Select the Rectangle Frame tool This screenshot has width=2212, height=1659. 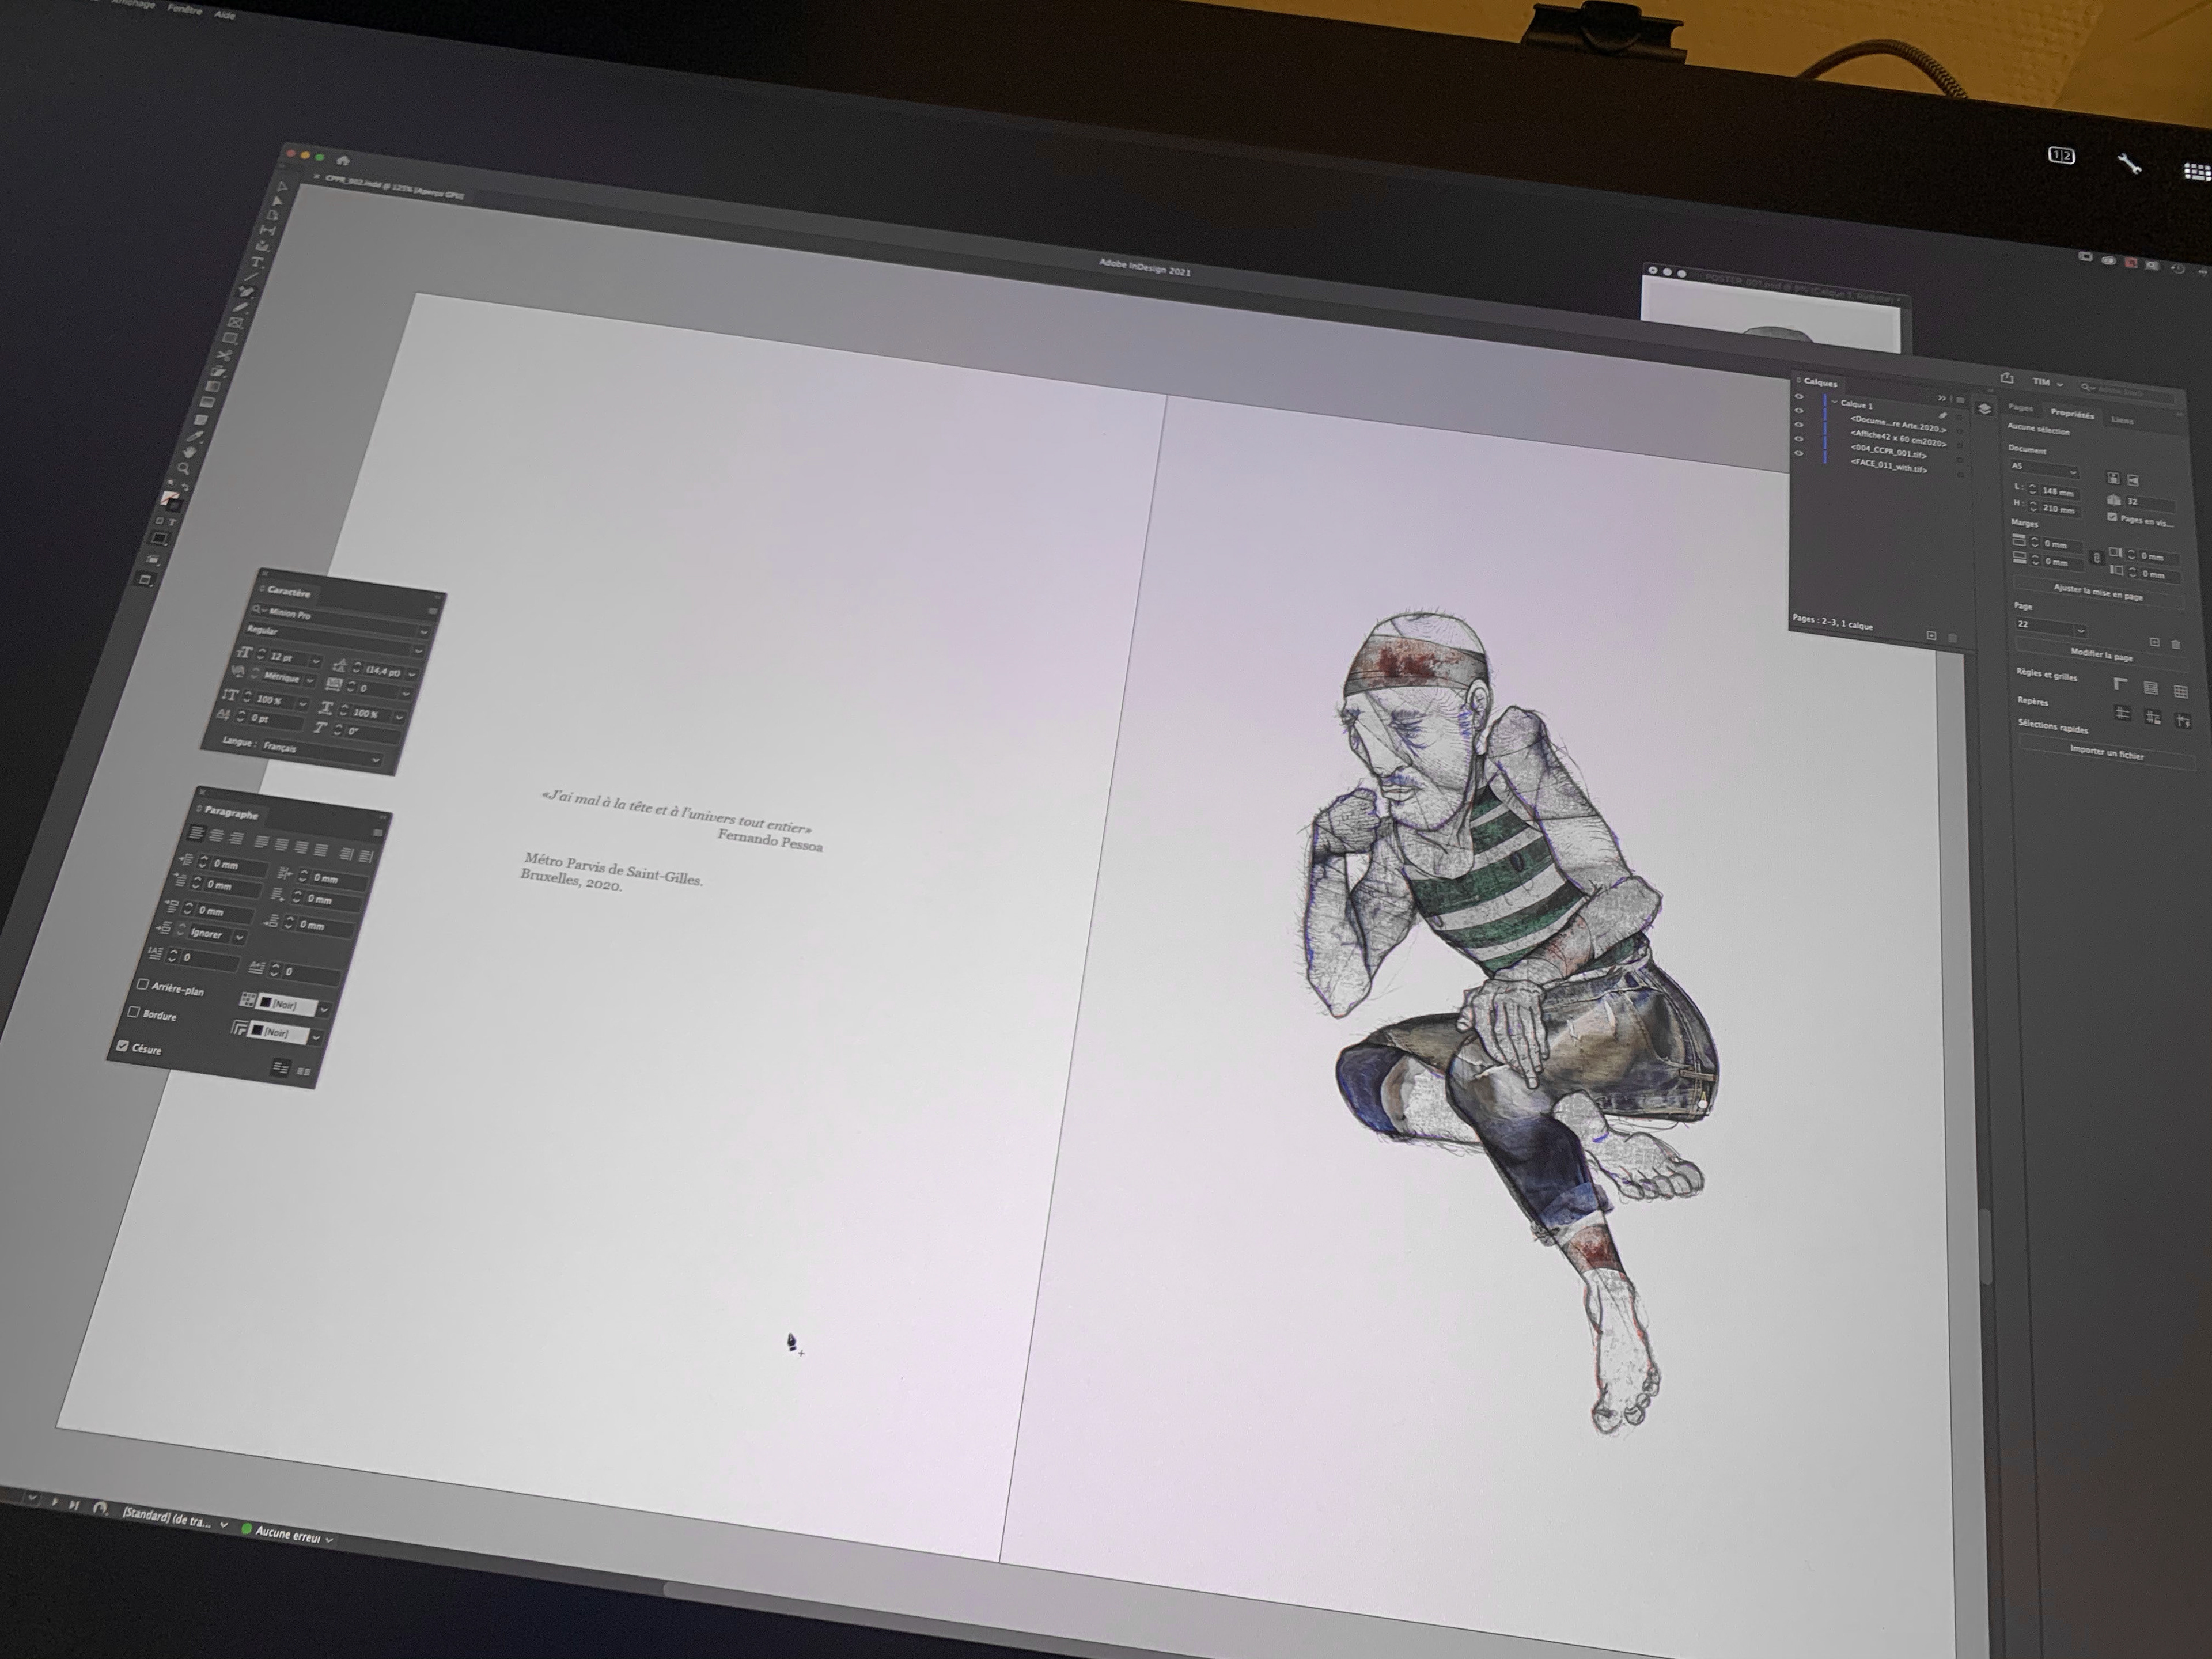click(x=237, y=322)
